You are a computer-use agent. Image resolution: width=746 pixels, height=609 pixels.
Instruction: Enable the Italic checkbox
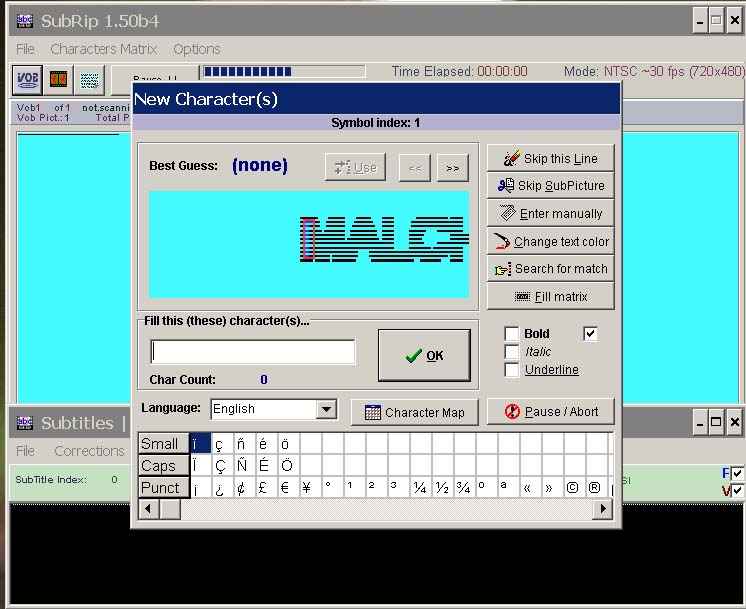click(x=511, y=352)
